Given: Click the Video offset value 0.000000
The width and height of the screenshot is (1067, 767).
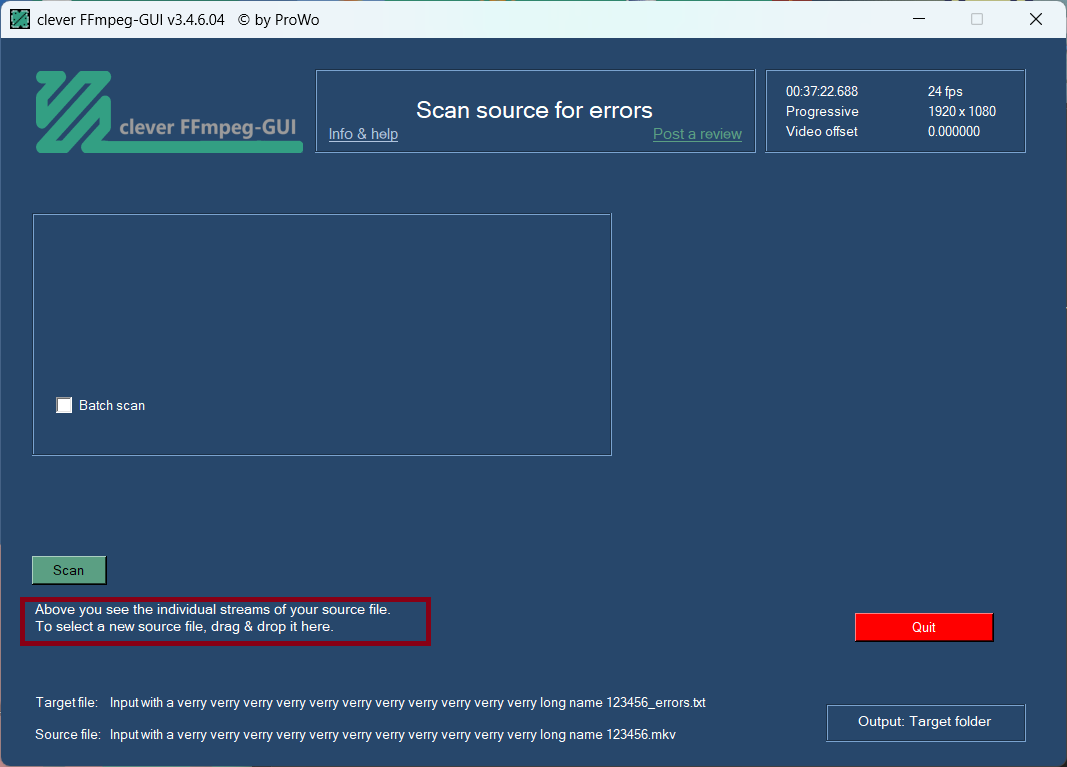Looking at the screenshot, I should (x=953, y=131).
